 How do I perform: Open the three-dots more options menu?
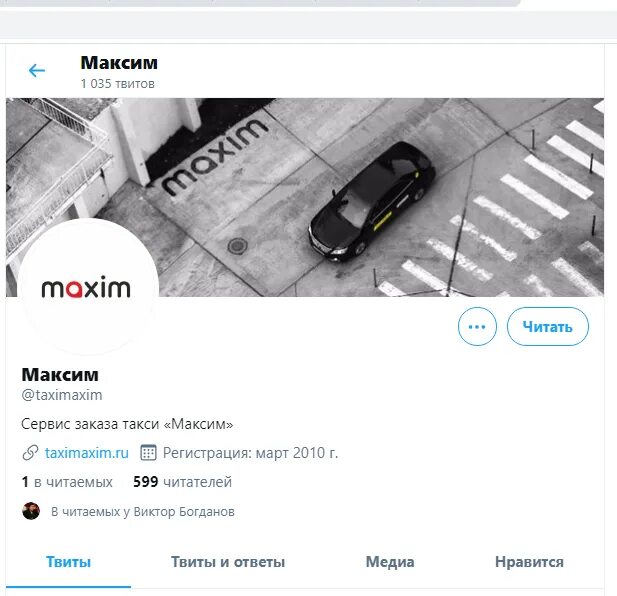477,327
